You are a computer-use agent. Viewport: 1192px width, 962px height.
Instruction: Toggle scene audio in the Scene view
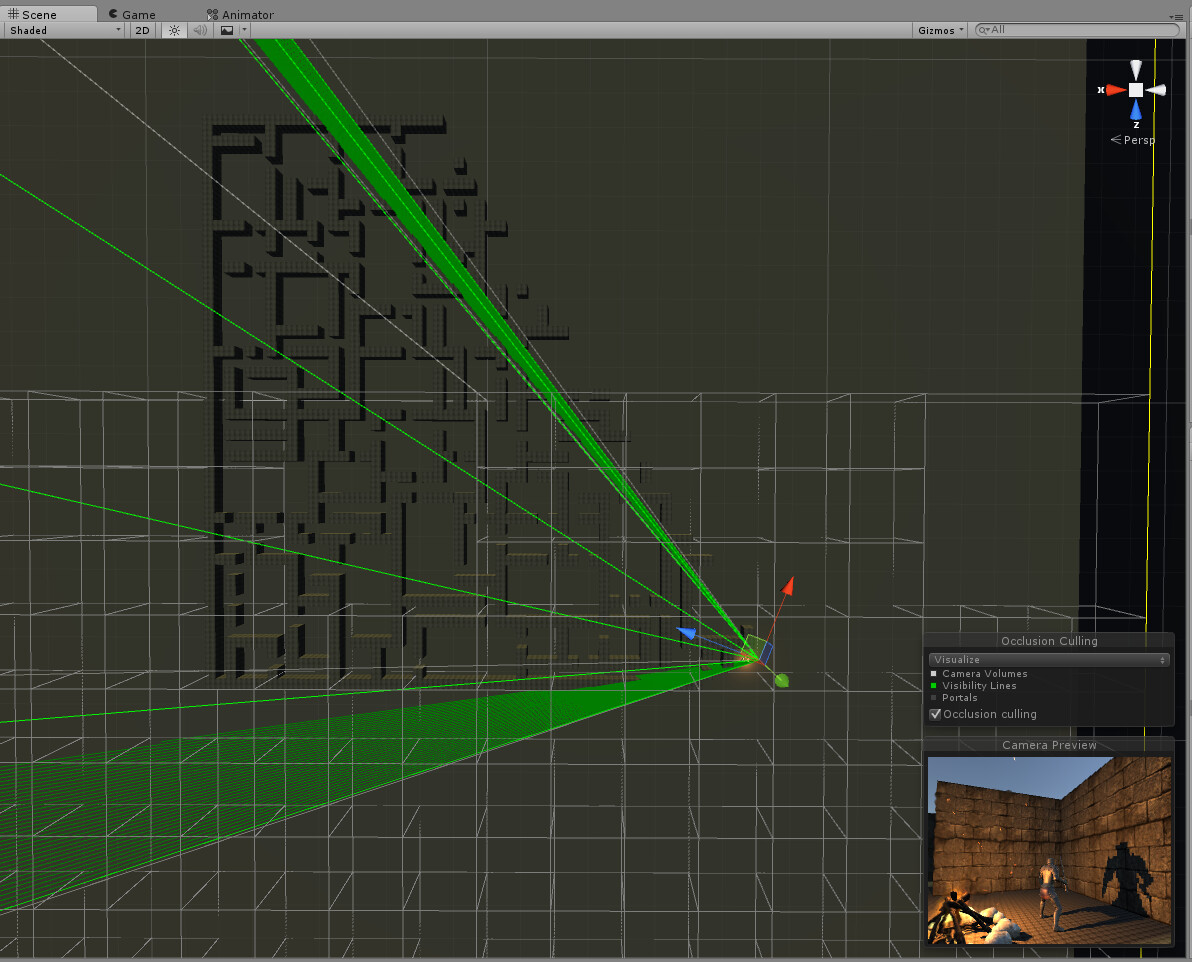click(x=198, y=30)
